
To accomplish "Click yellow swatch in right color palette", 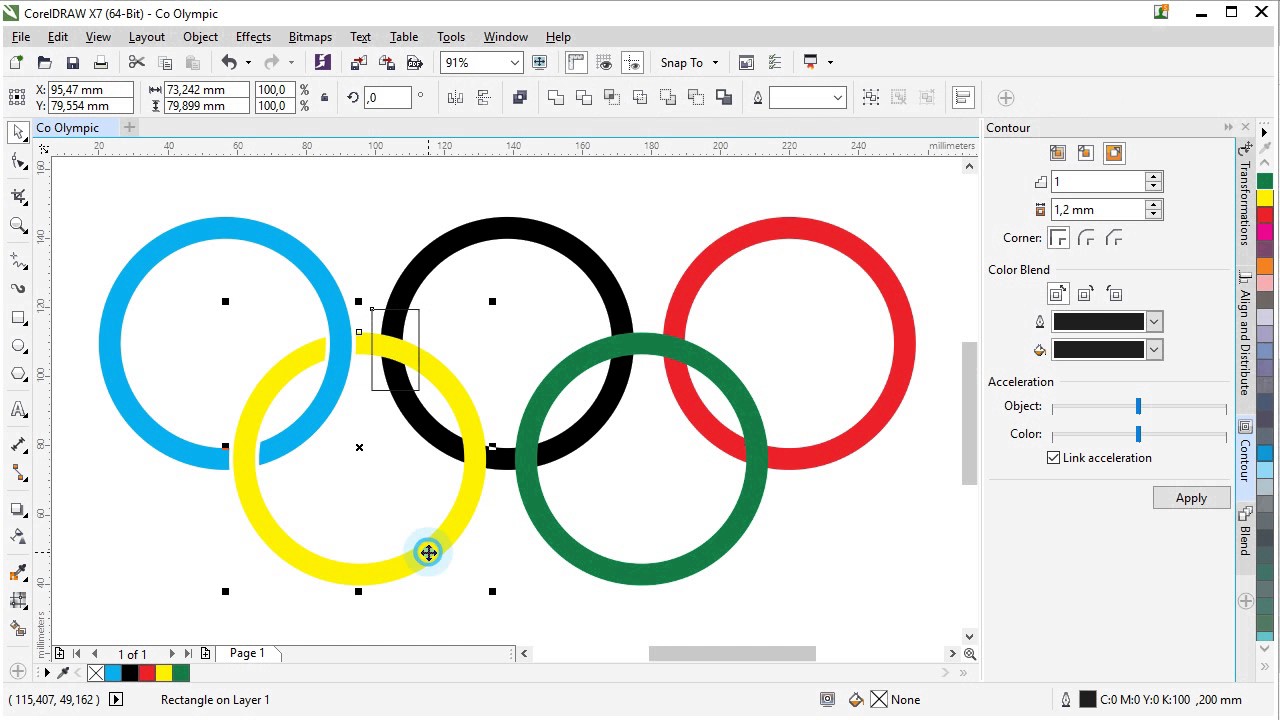I will 1265,198.
